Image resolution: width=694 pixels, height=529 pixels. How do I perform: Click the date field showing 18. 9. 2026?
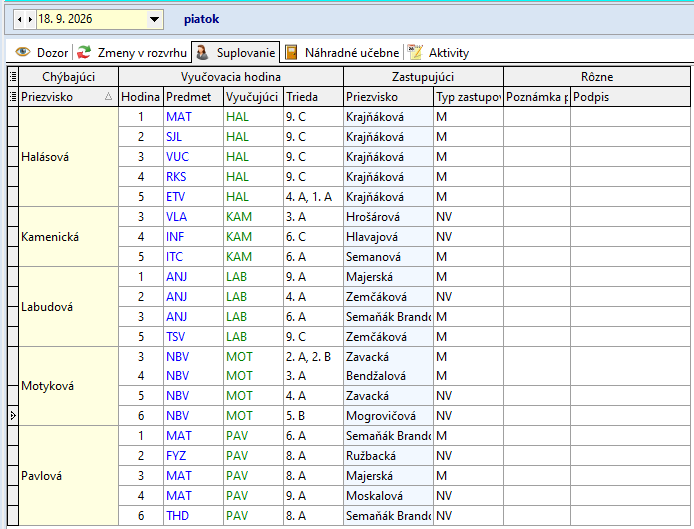click(92, 19)
